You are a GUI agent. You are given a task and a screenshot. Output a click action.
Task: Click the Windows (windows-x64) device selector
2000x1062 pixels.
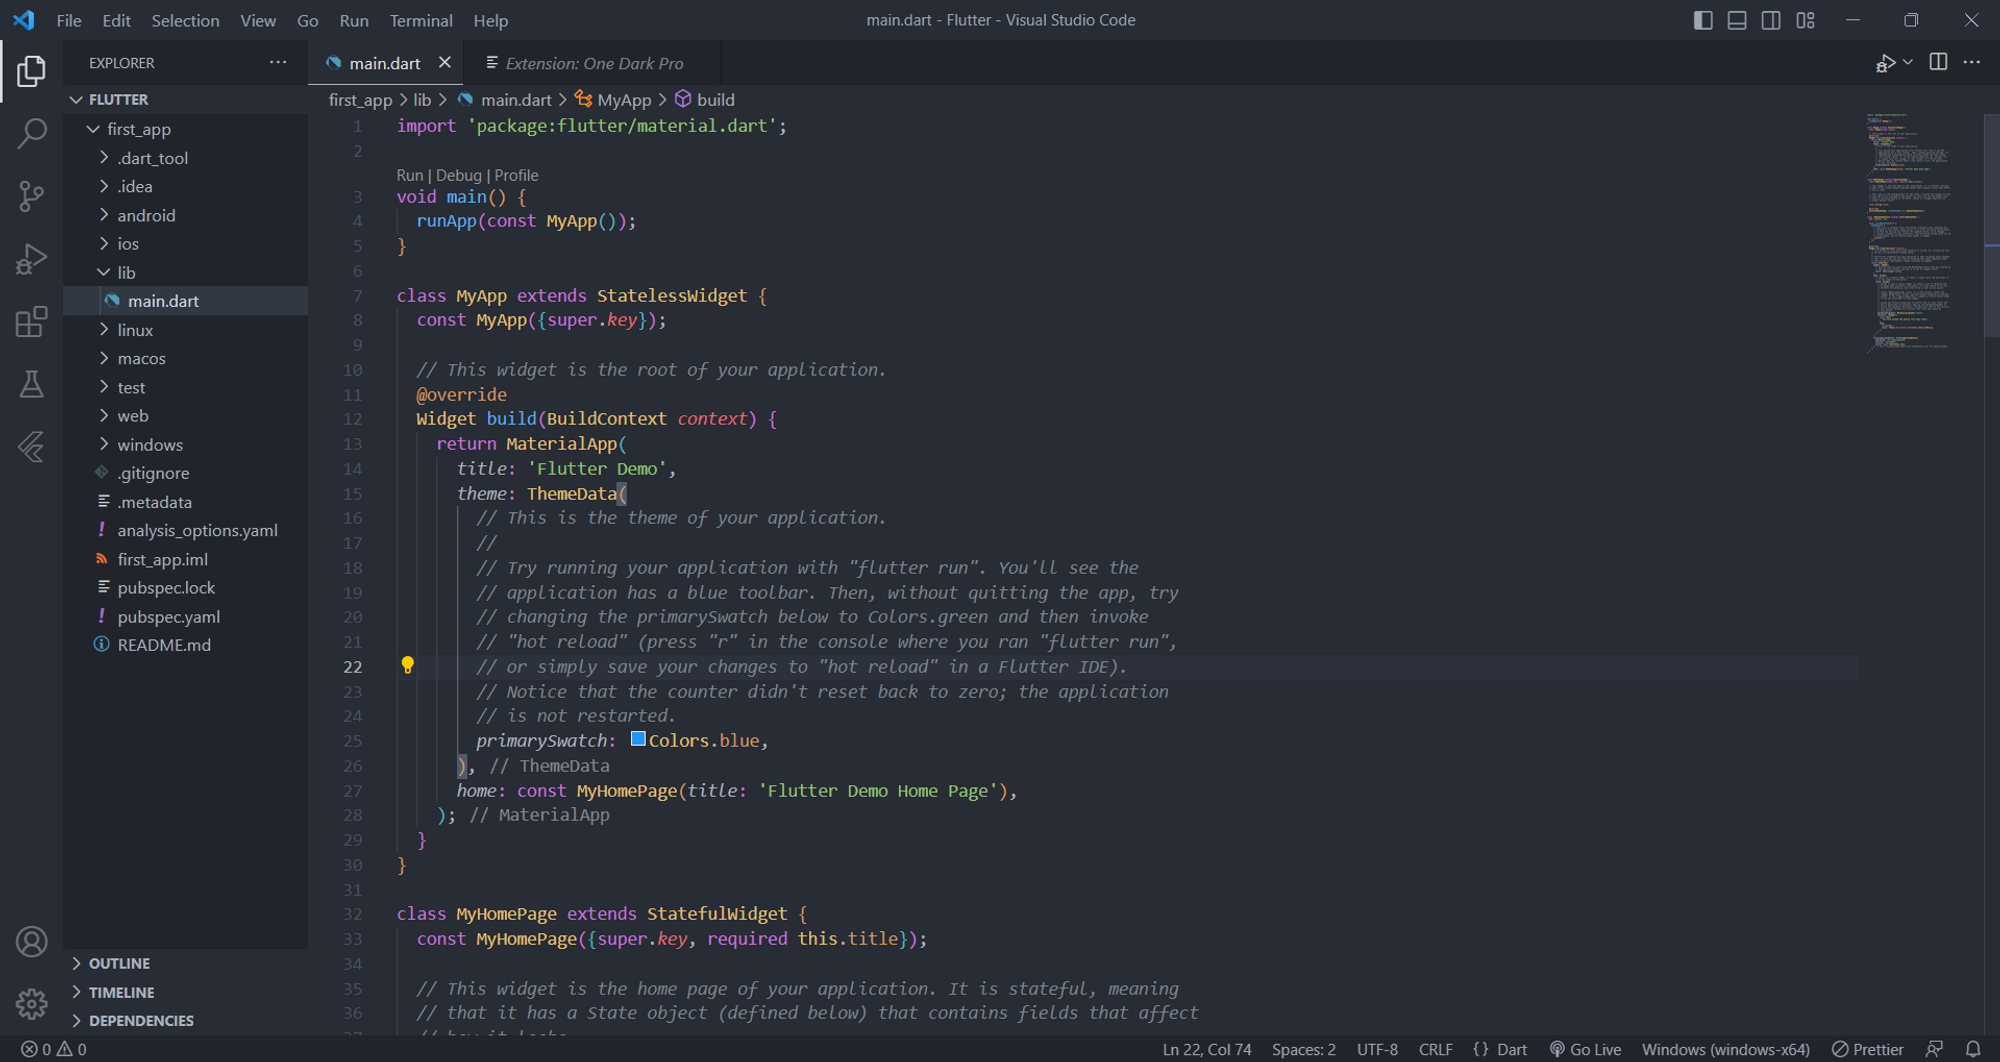coord(1725,1049)
